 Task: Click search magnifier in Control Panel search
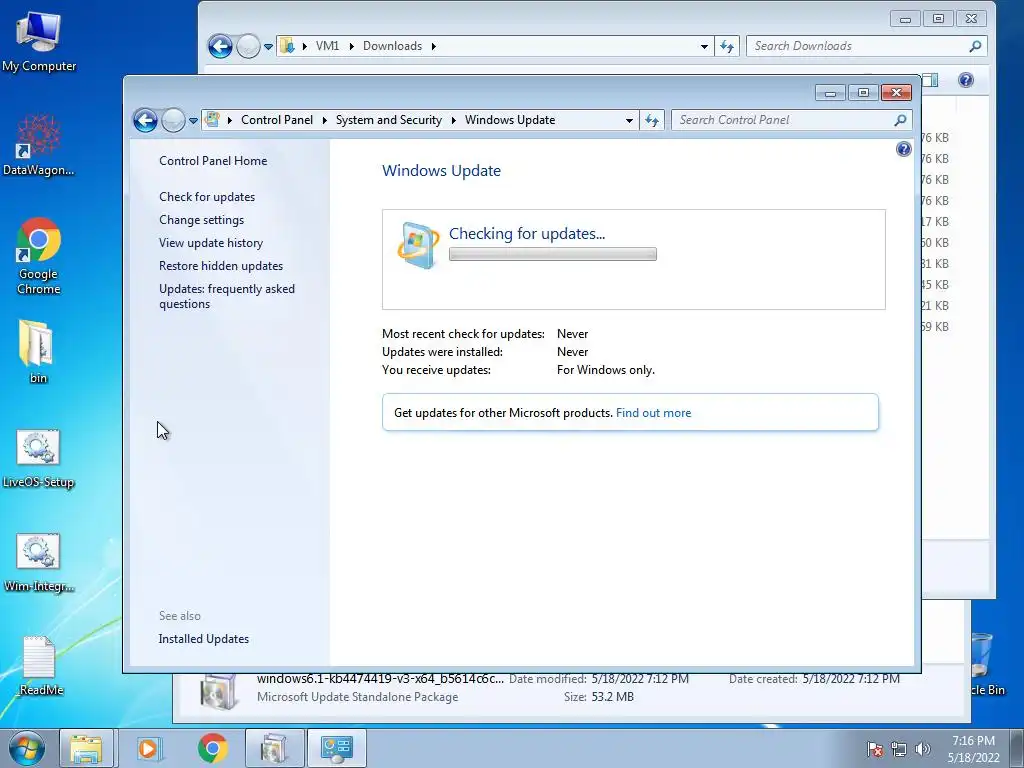click(900, 120)
